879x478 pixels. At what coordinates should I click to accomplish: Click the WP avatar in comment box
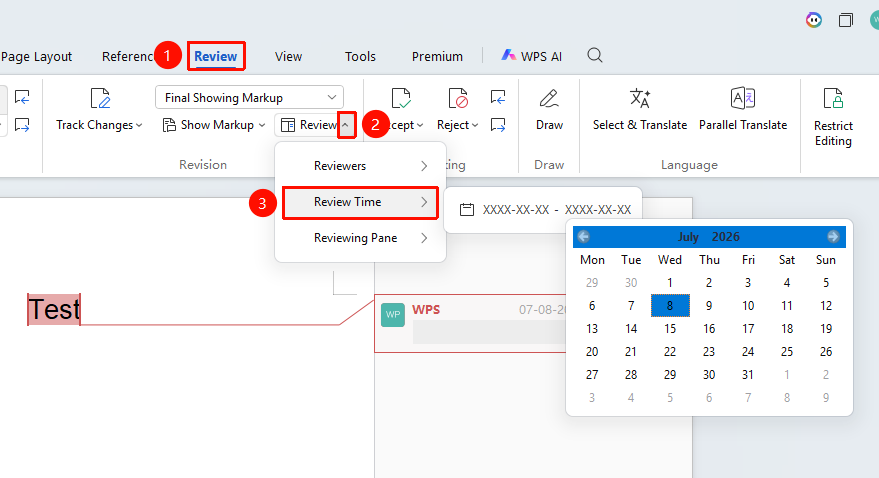pyautogui.click(x=393, y=315)
